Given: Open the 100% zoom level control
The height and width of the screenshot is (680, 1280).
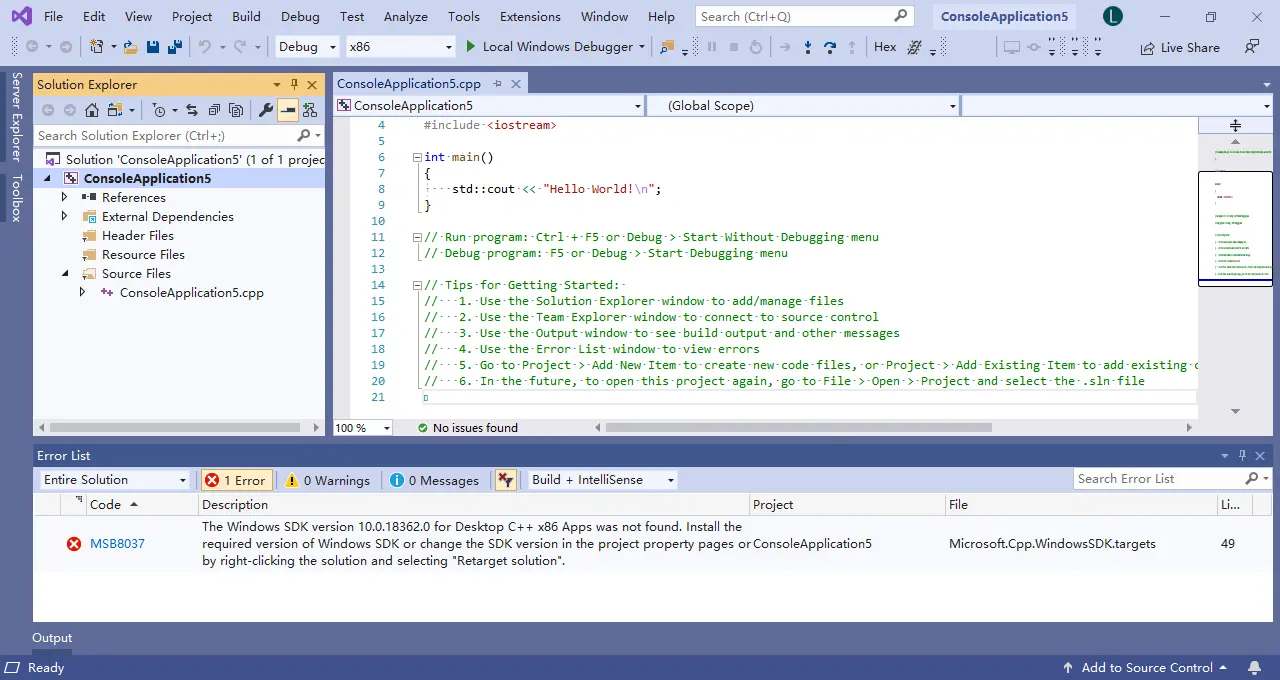Looking at the screenshot, I should tap(362, 427).
